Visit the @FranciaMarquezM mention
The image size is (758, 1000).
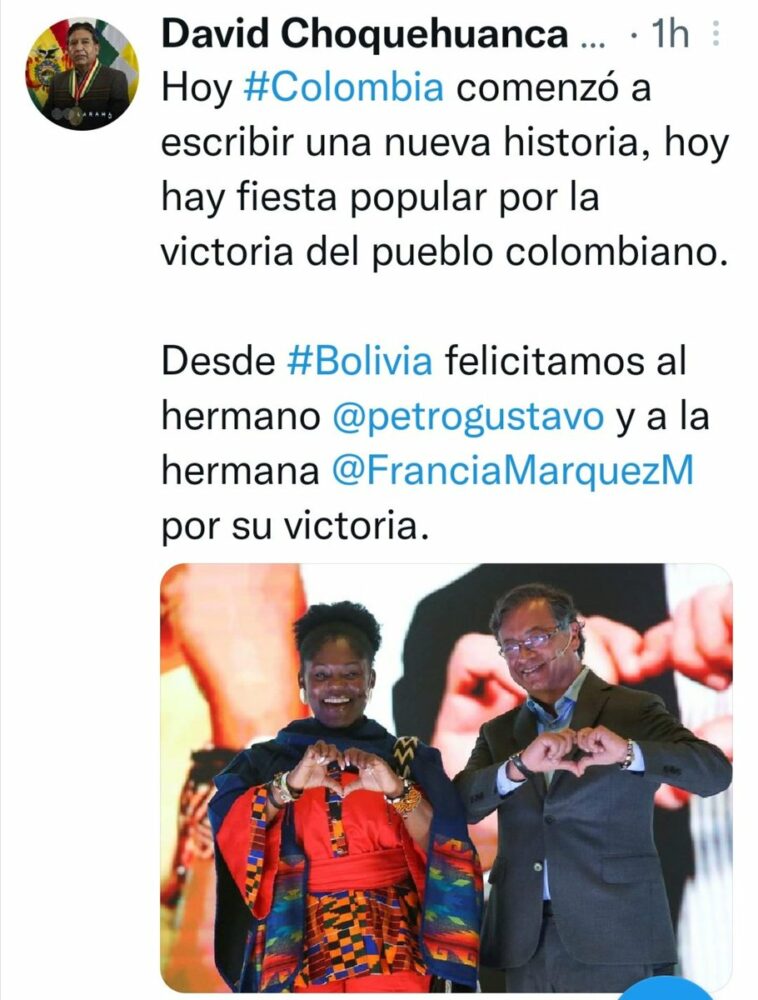click(x=513, y=471)
